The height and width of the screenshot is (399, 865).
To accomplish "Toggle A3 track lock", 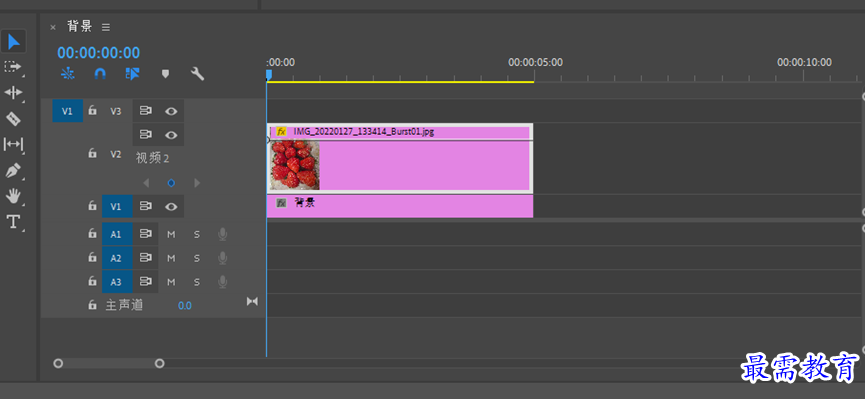I will pyautogui.click(x=93, y=281).
